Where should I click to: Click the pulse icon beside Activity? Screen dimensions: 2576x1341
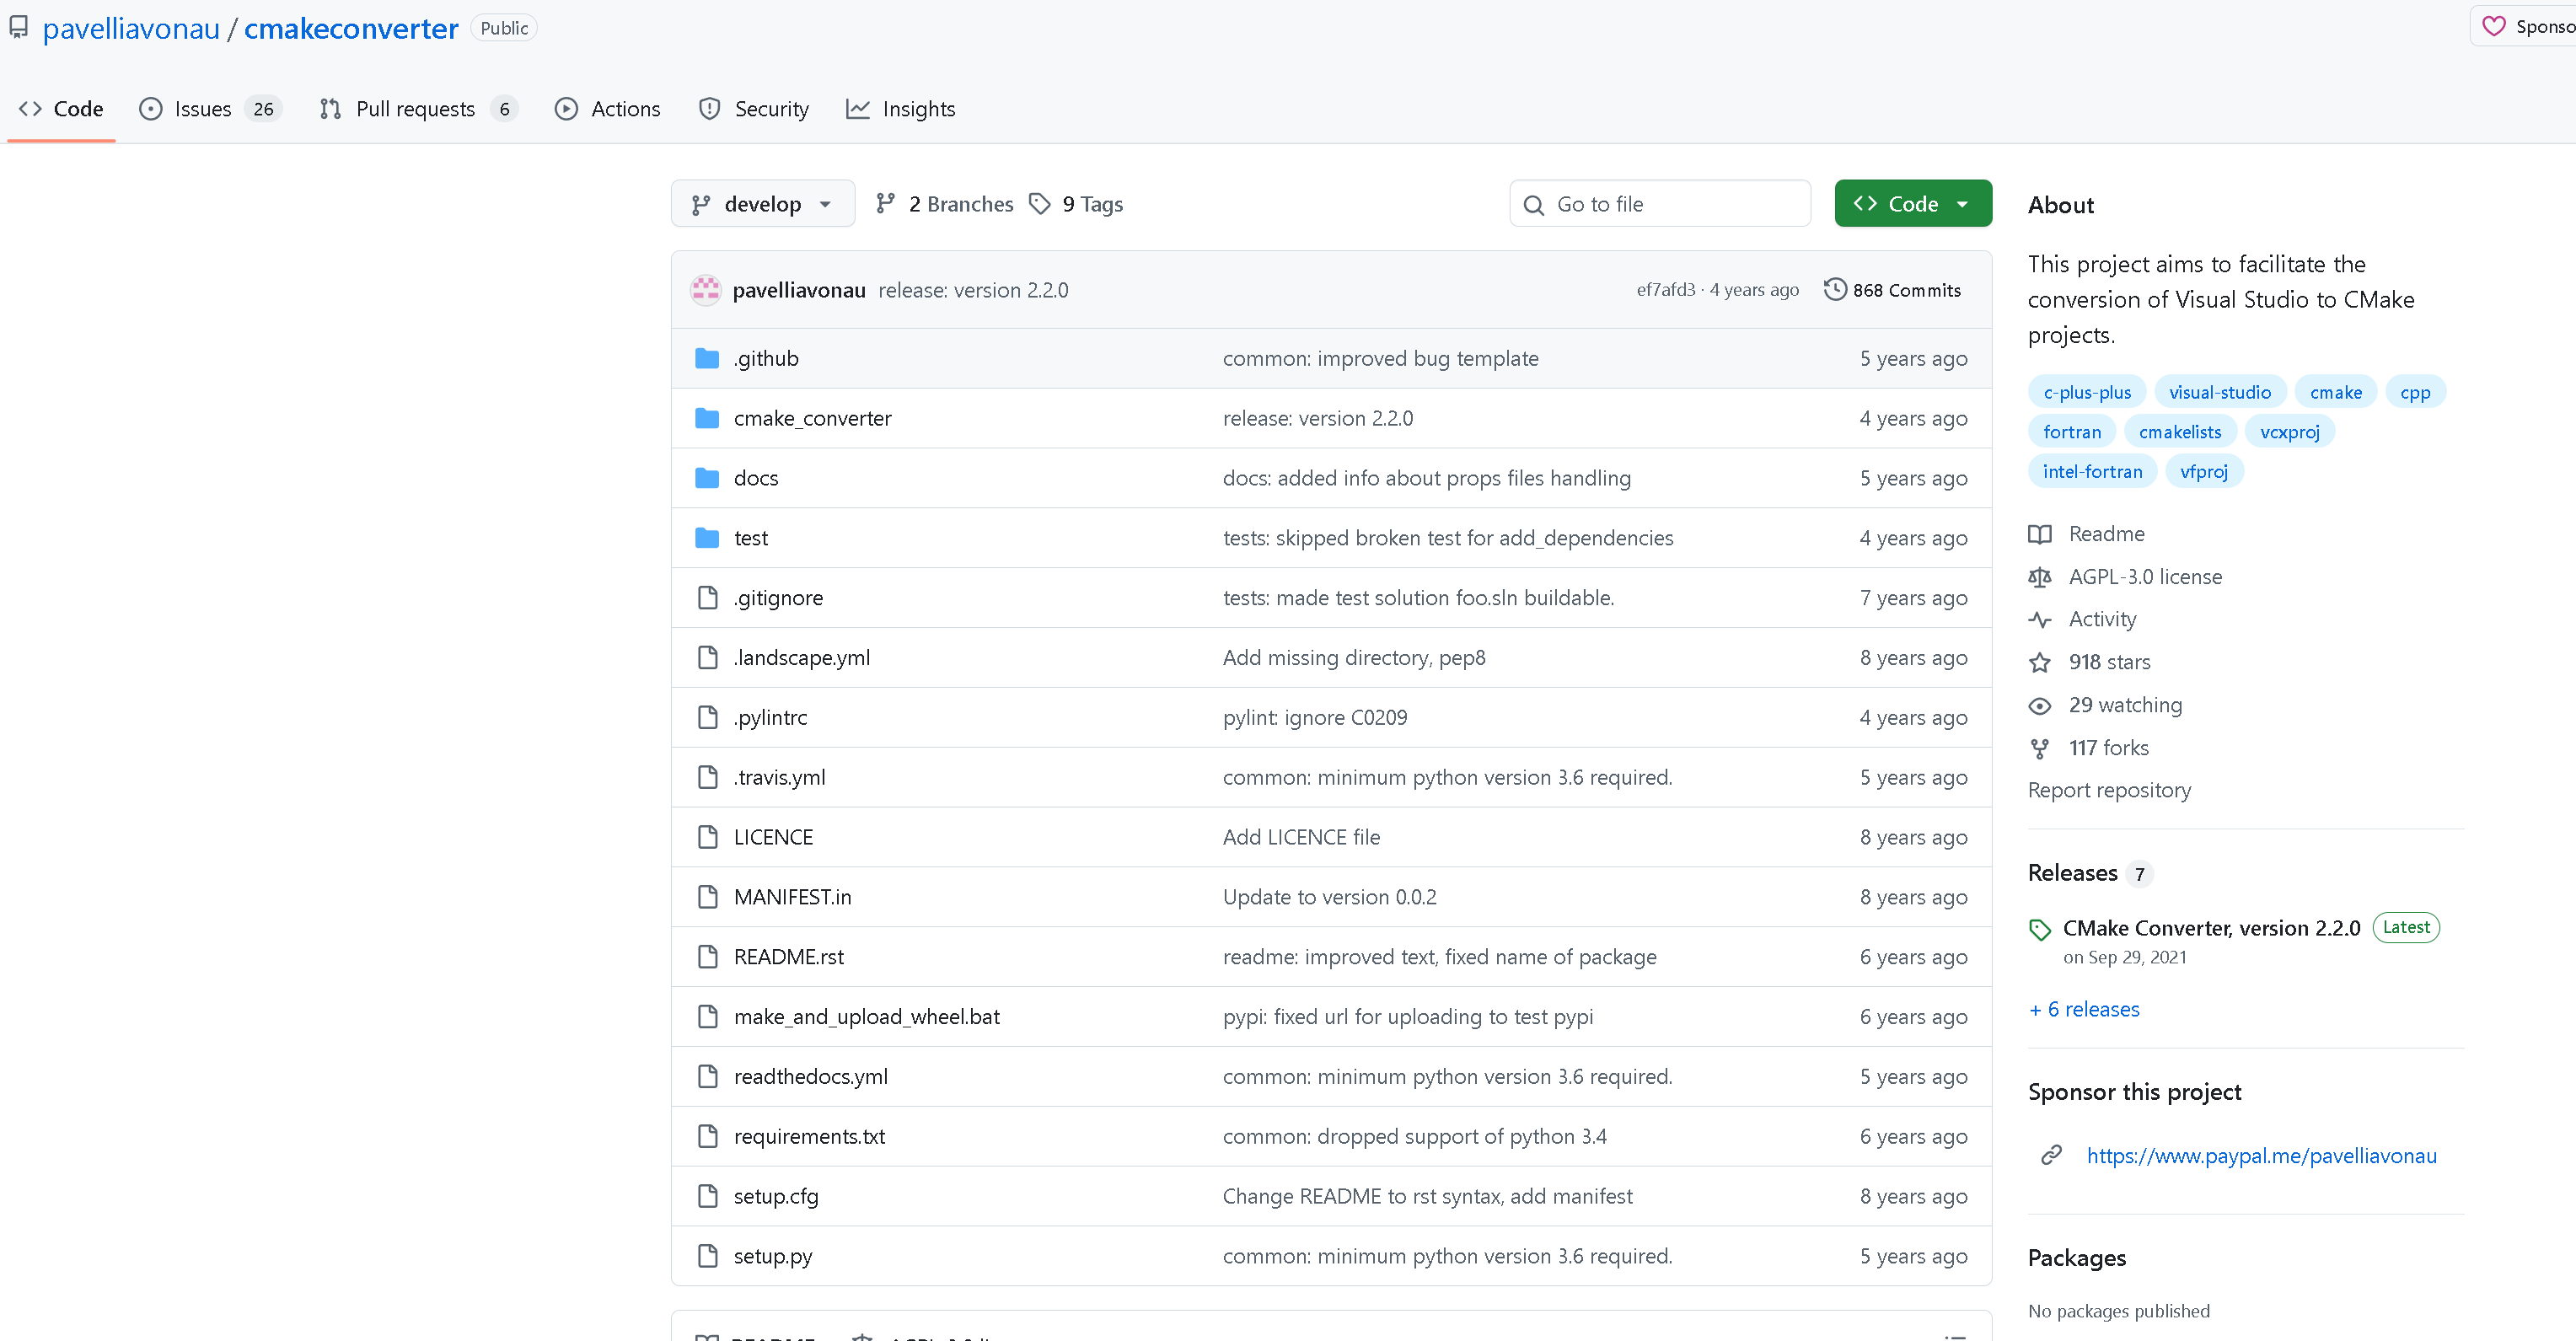[2040, 620]
